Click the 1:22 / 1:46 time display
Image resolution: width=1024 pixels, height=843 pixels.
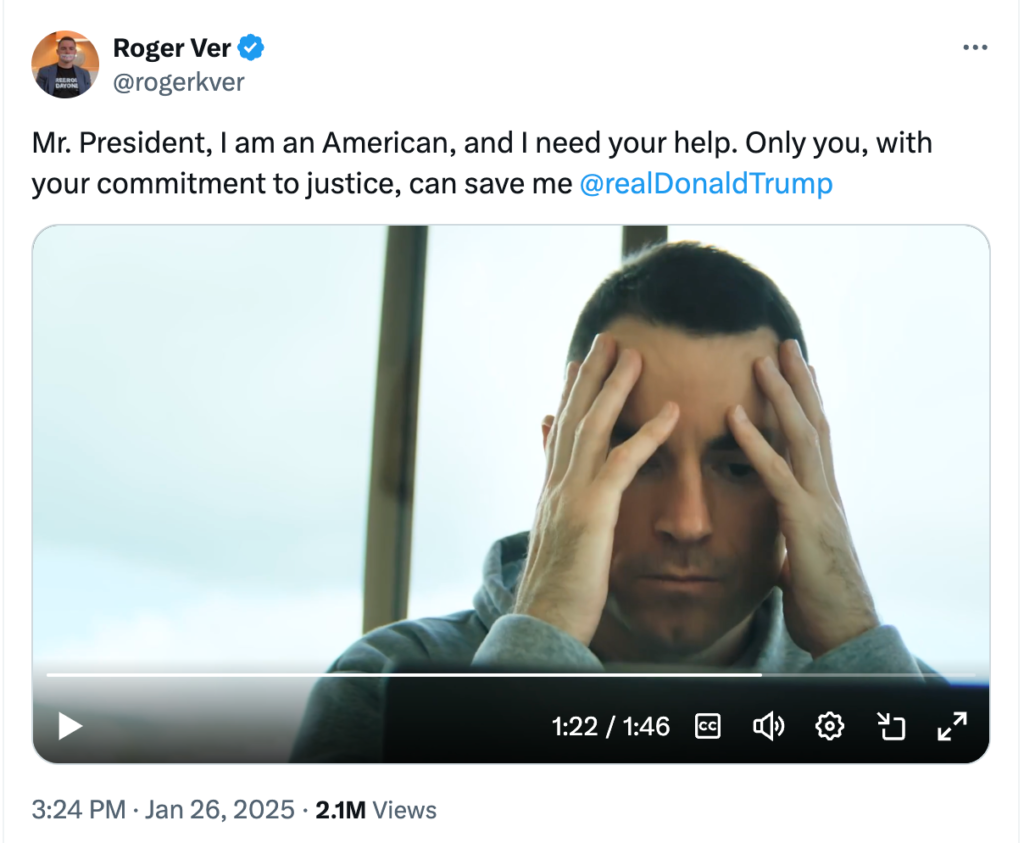[x=610, y=726]
